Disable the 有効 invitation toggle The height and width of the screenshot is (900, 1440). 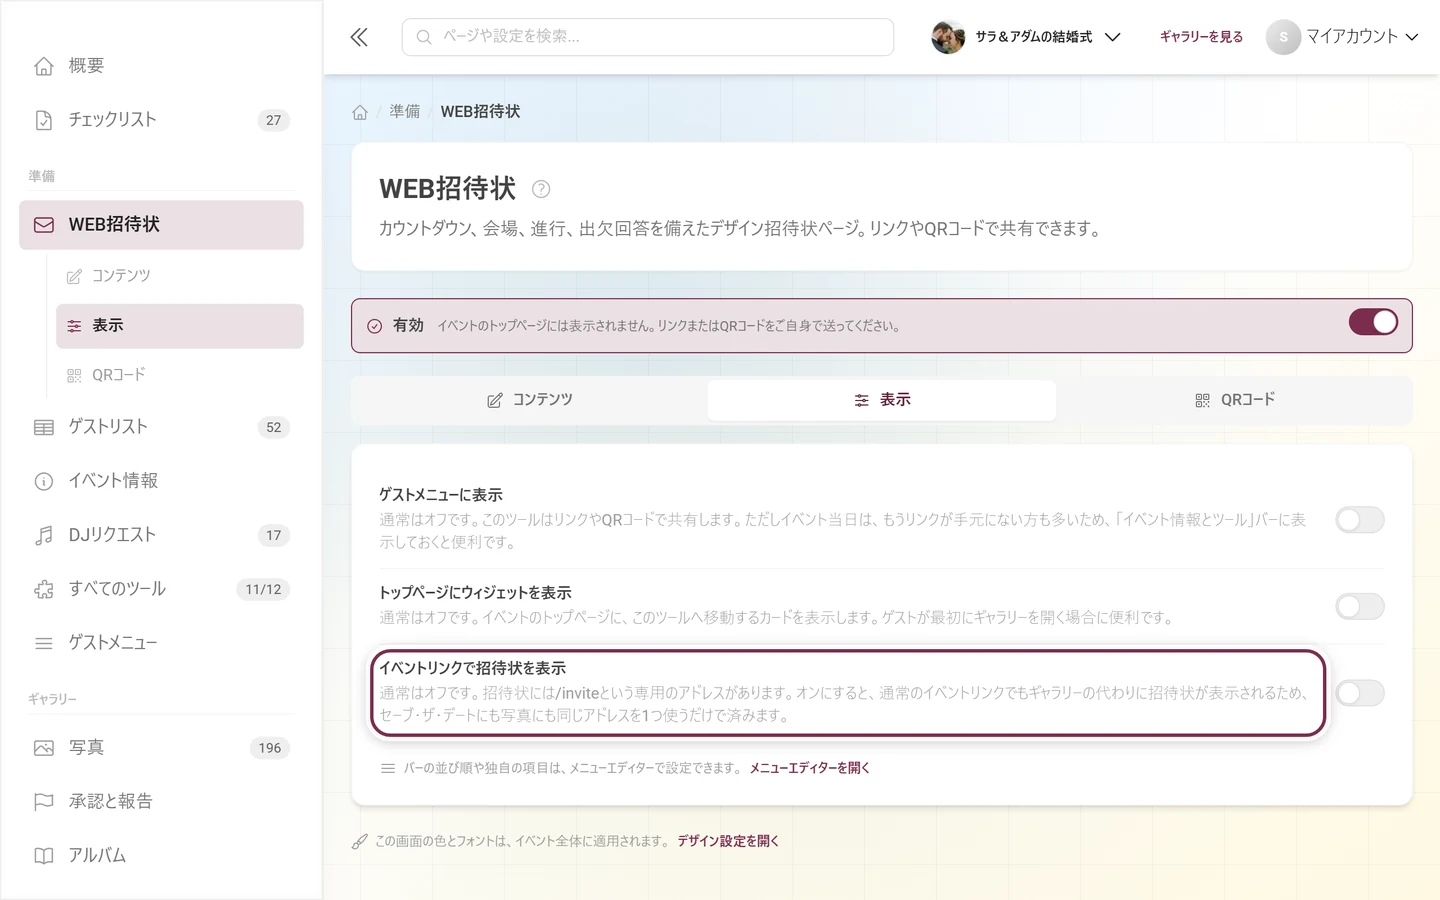(1373, 322)
